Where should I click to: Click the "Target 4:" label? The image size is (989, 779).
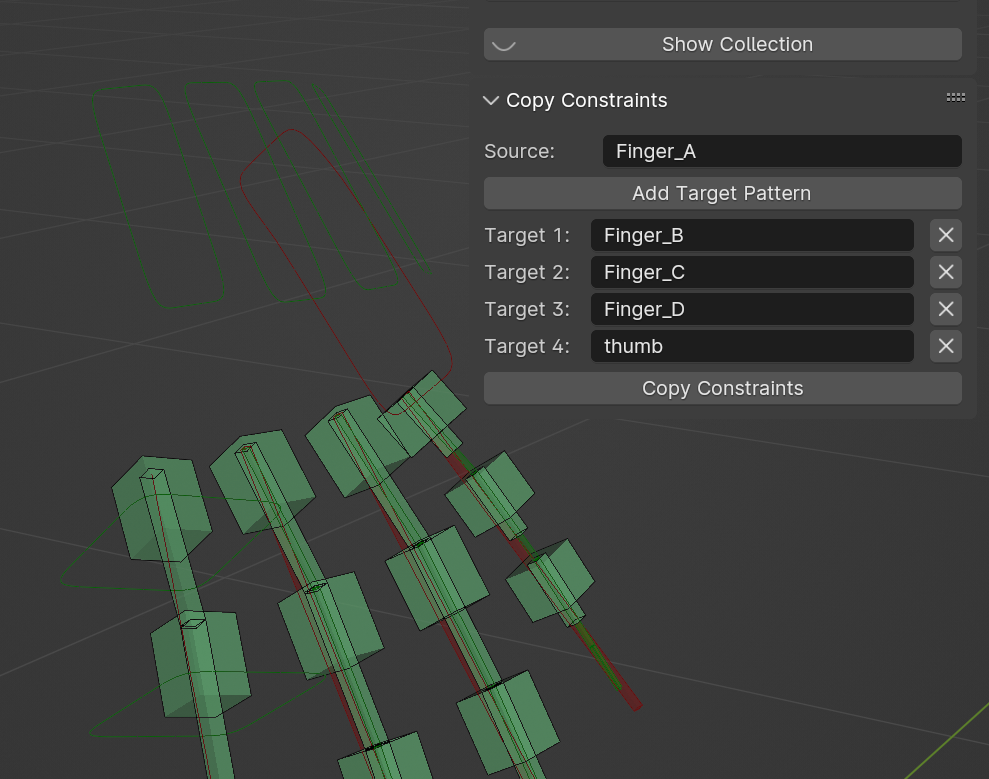tap(527, 346)
